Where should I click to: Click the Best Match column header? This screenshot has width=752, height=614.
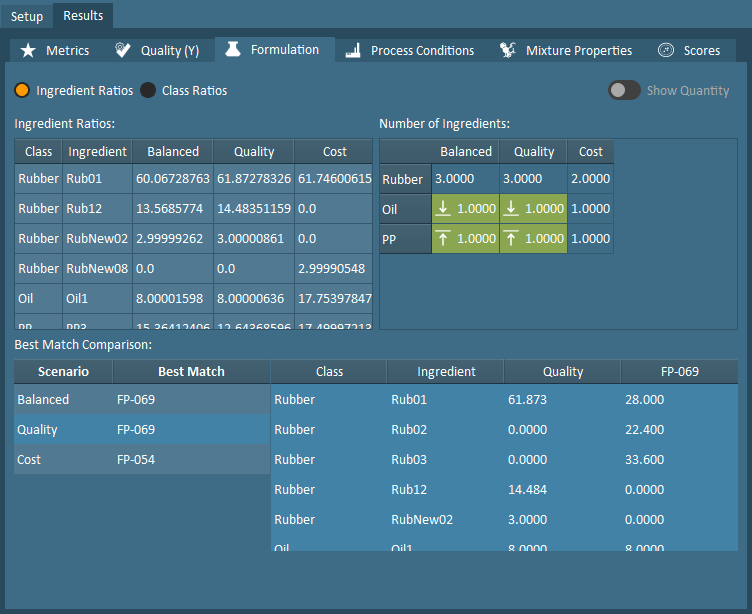point(191,371)
